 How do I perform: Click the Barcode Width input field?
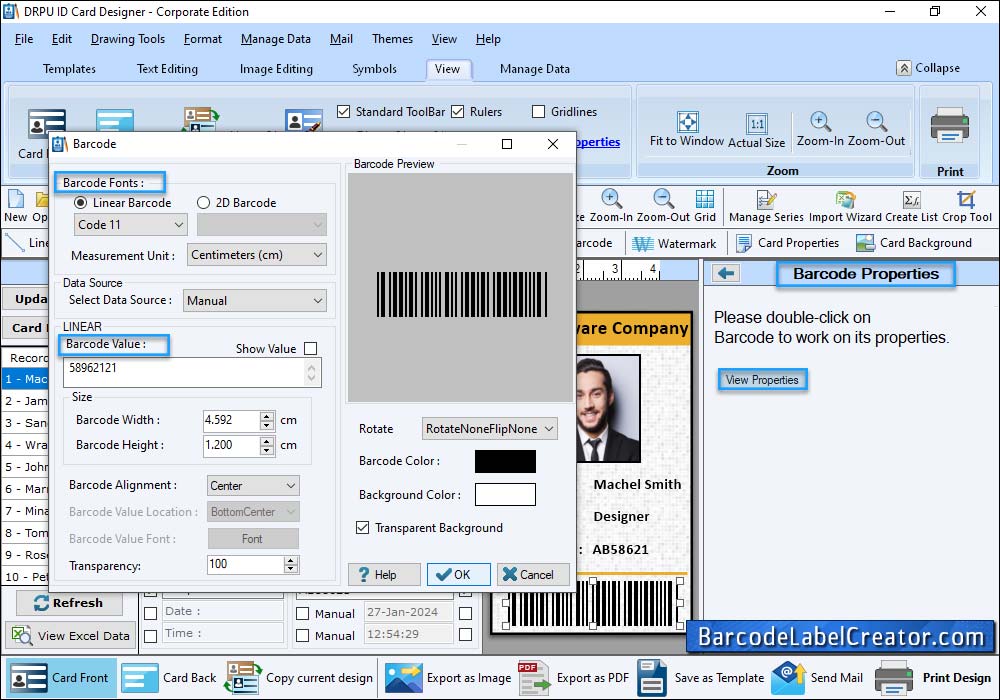(x=232, y=420)
